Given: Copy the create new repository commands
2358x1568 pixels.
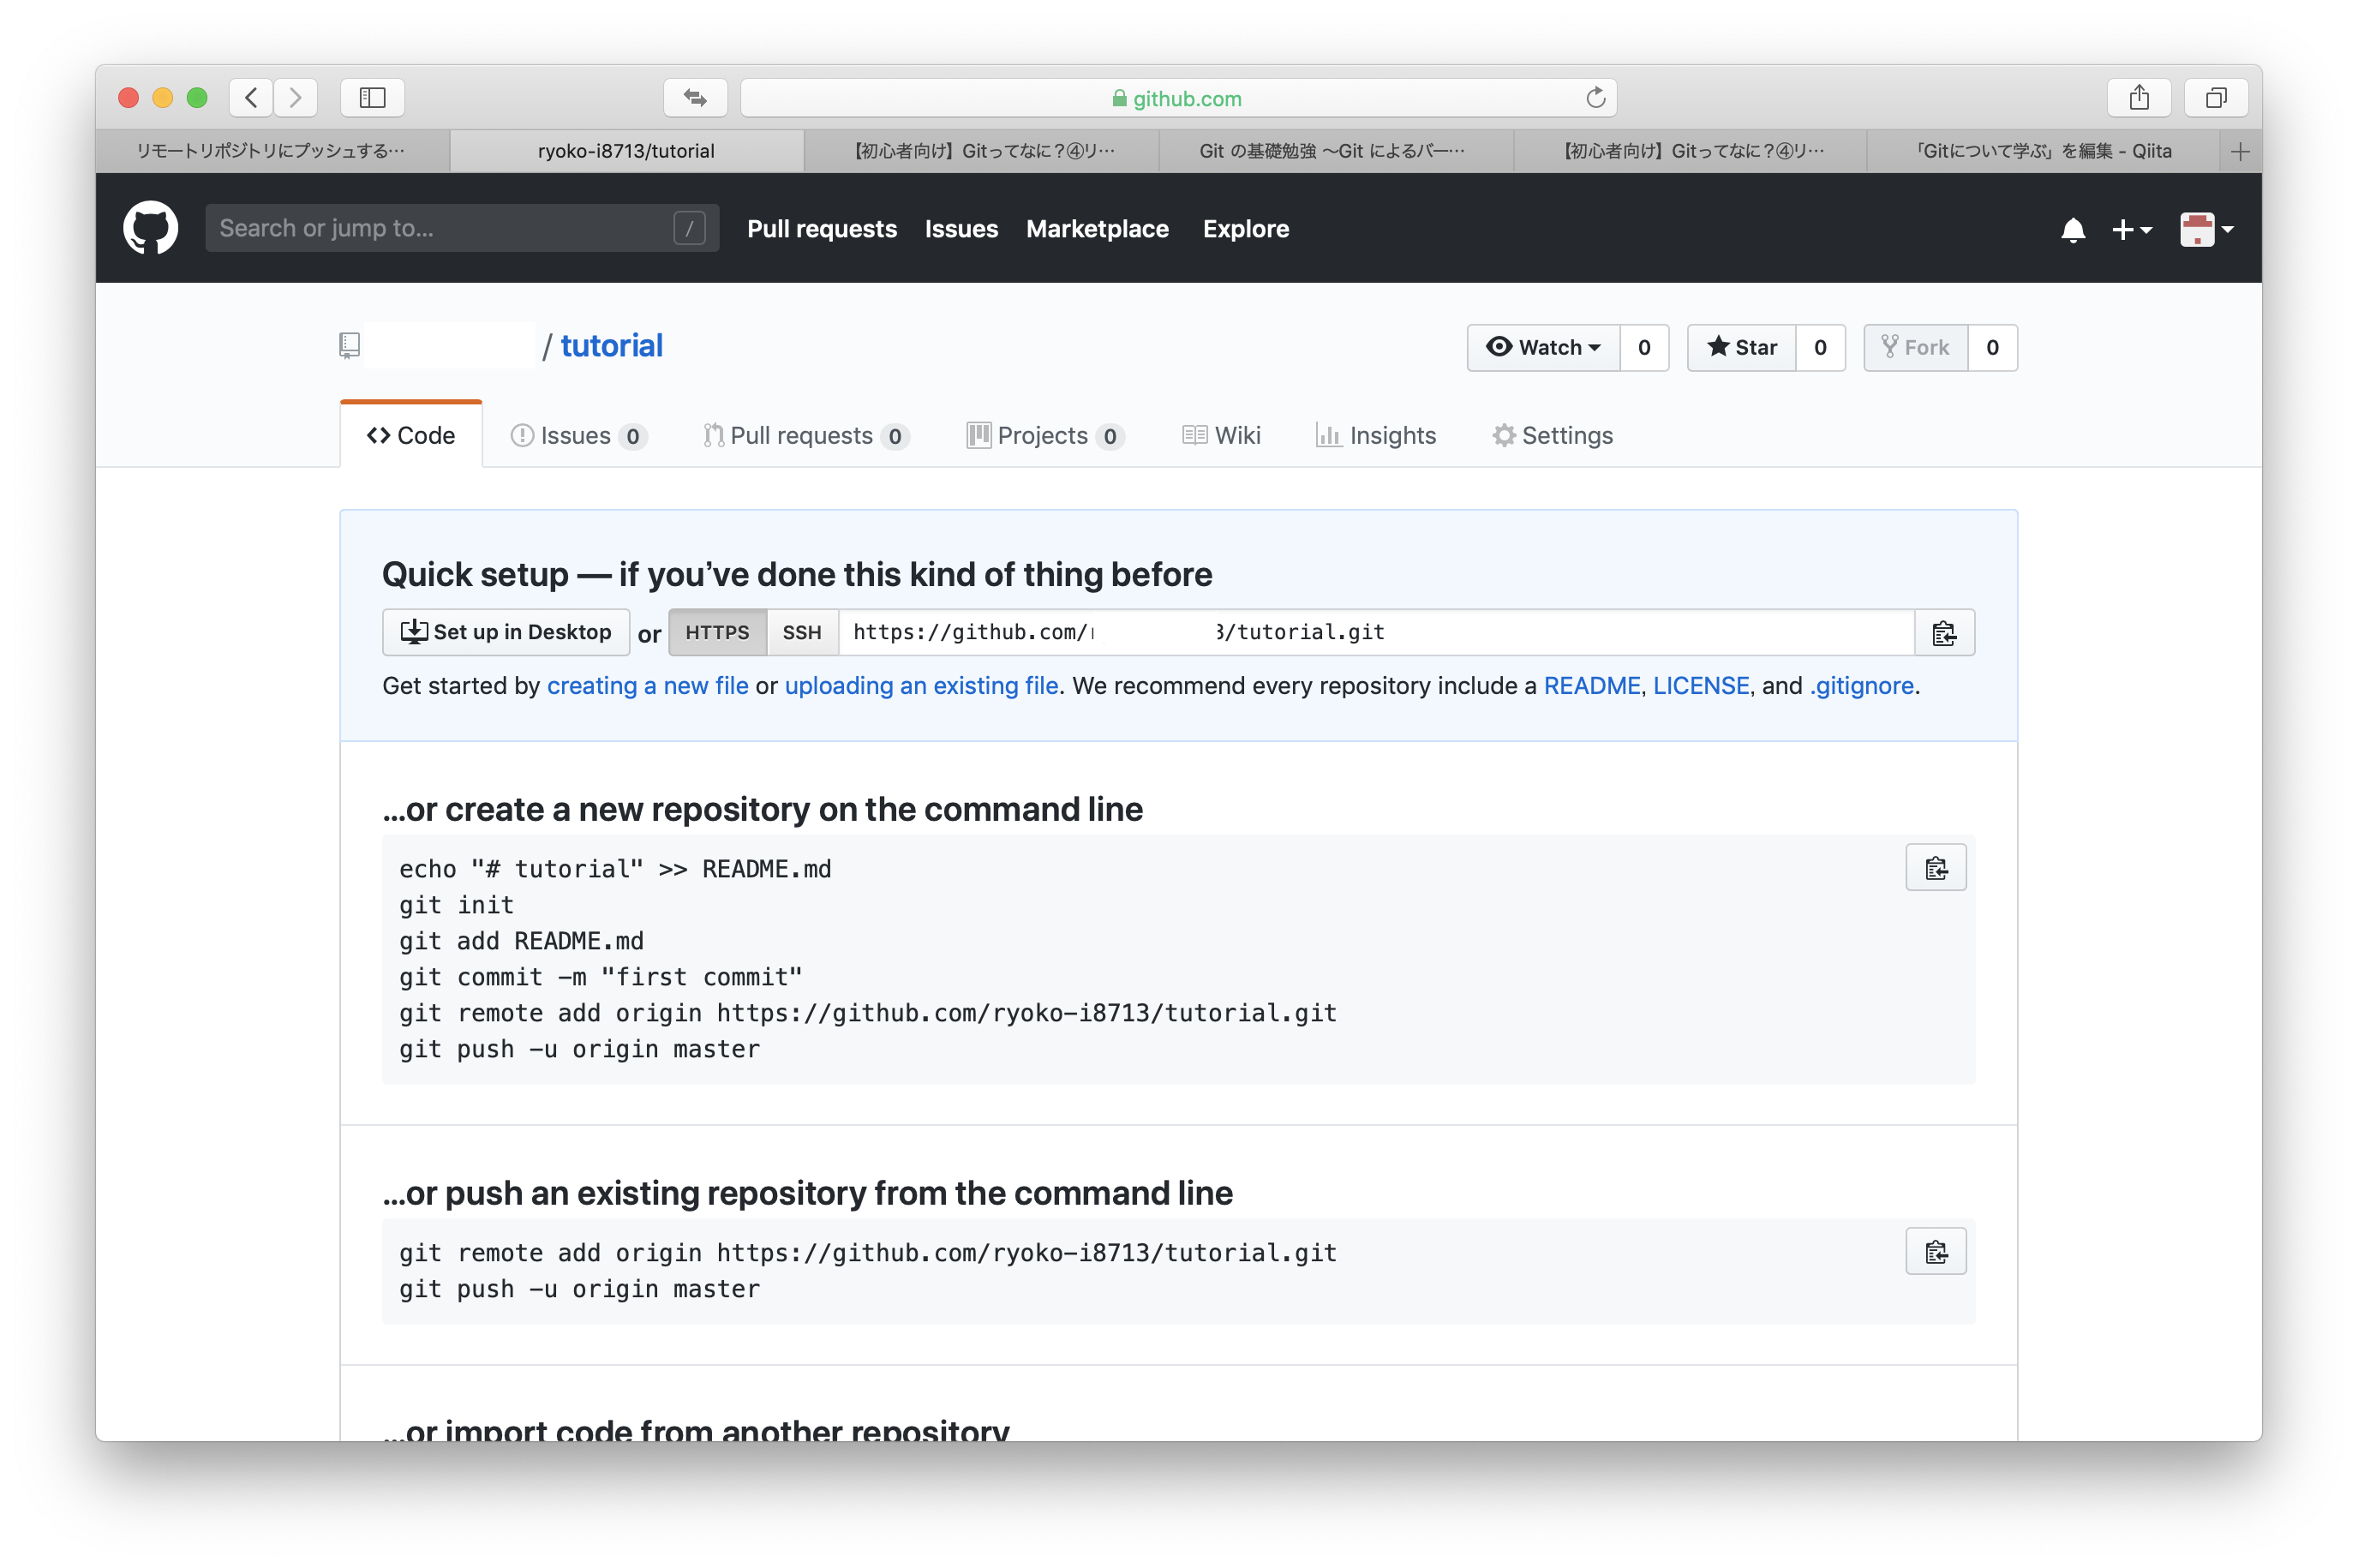Looking at the screenshot, I should pyautogui.click(x=1935, y=868).
